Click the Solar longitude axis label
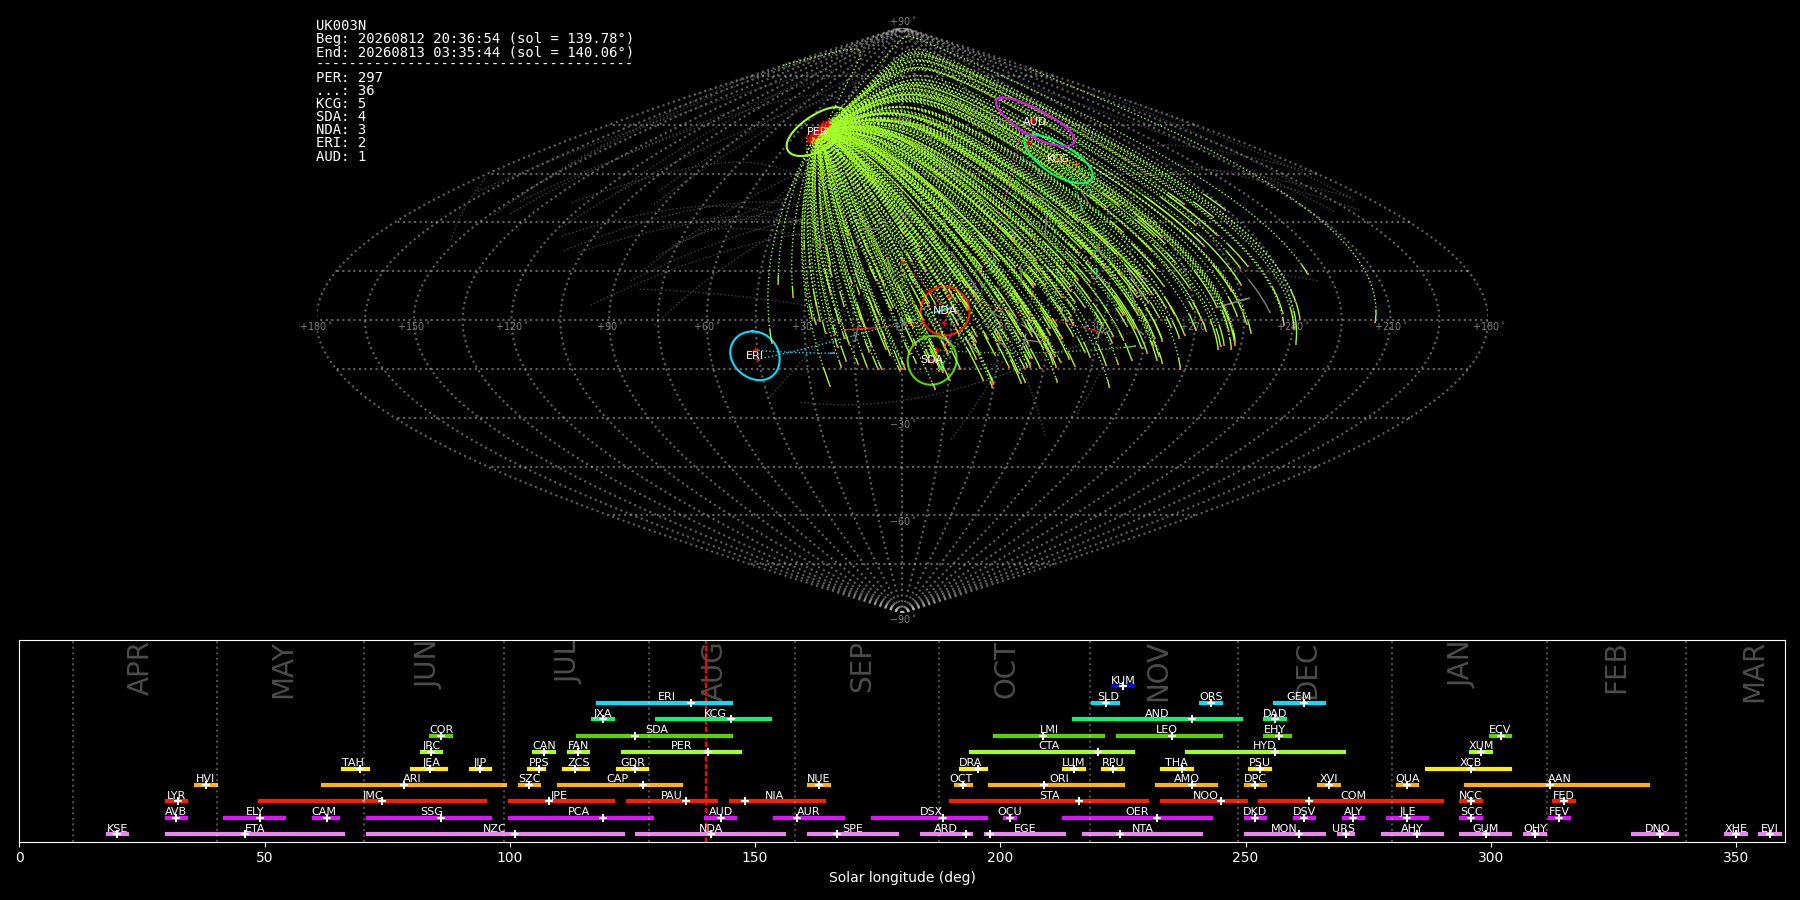This screenshot has height=900, width=1800. (902, 878)
